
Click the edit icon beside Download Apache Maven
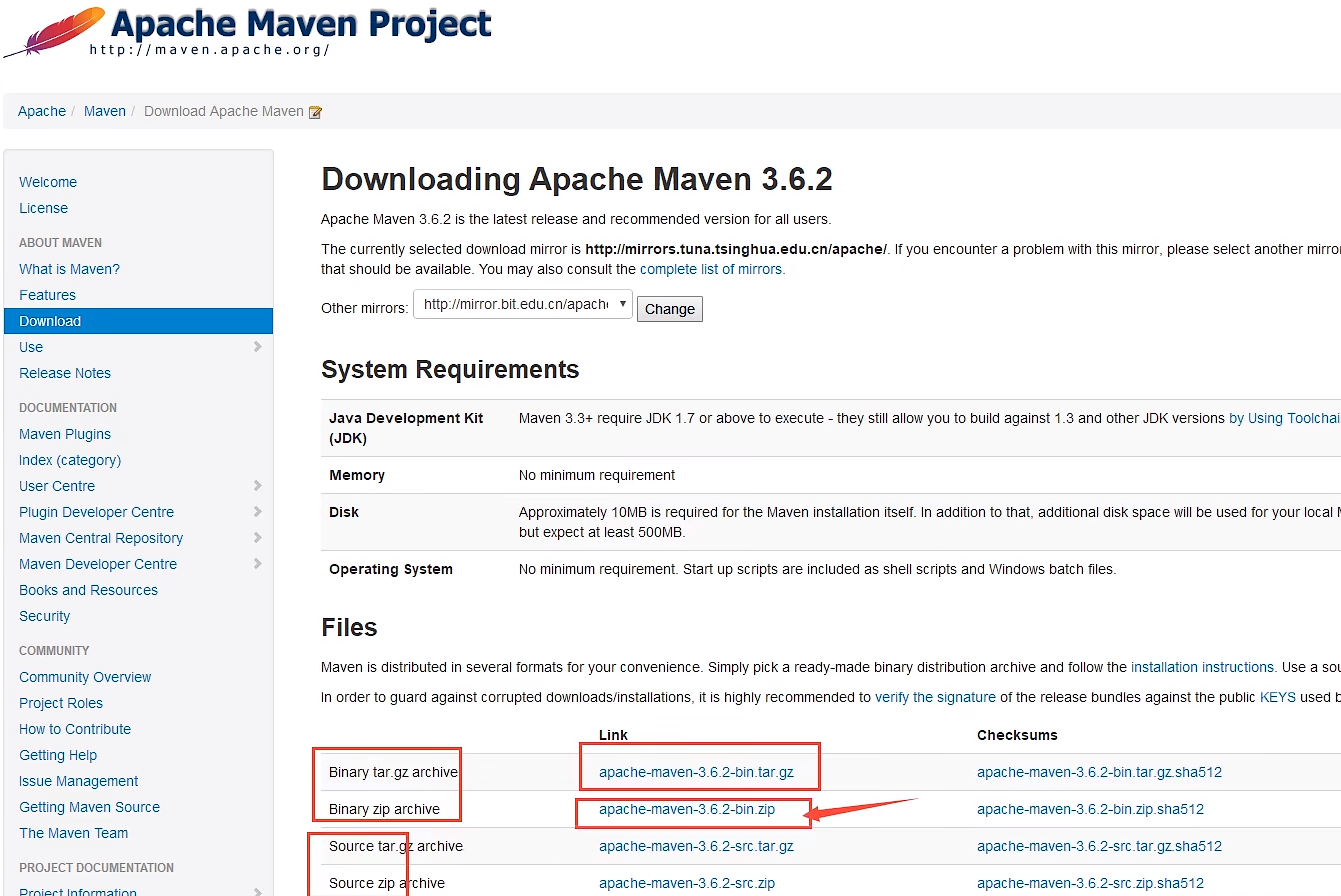pos(315,112)
